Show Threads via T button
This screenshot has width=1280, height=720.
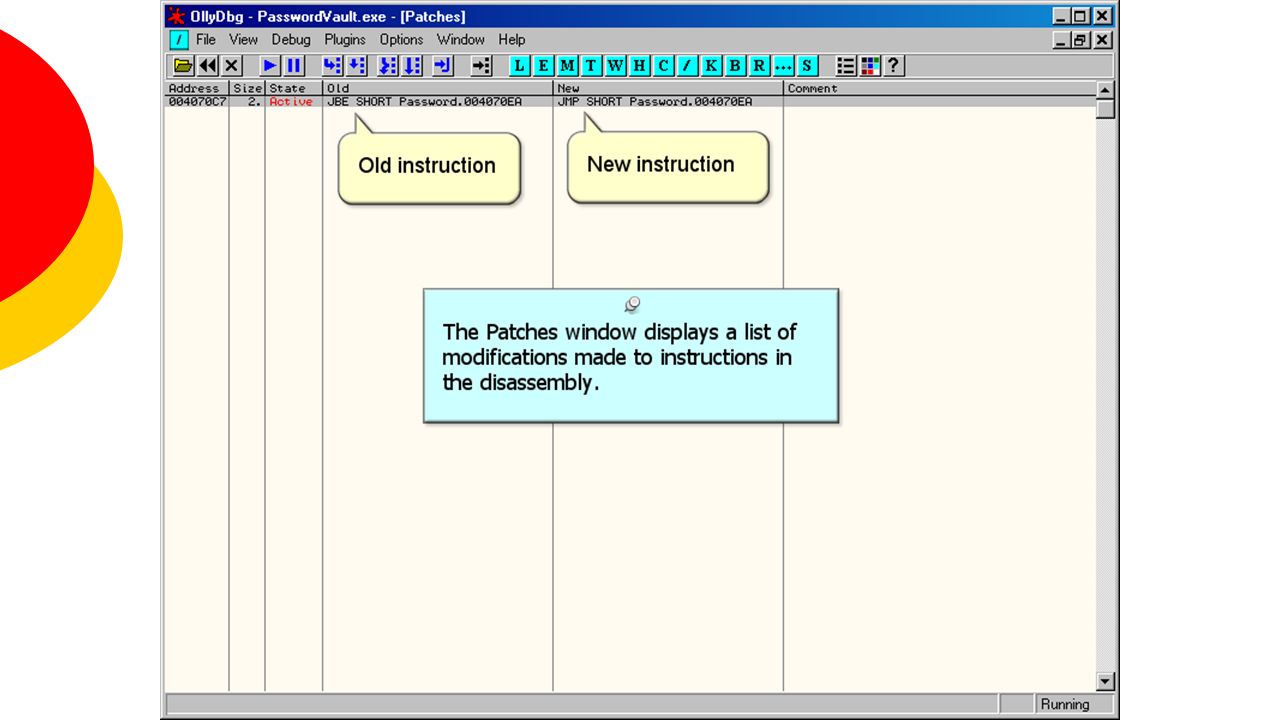tap(592, 66)
